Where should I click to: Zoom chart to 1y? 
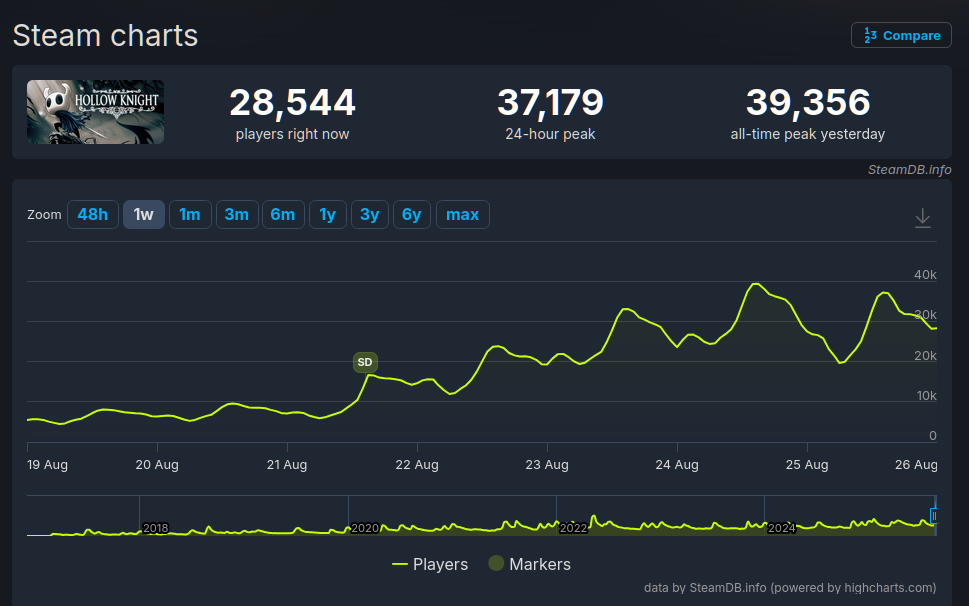click(x=328, y=214)
